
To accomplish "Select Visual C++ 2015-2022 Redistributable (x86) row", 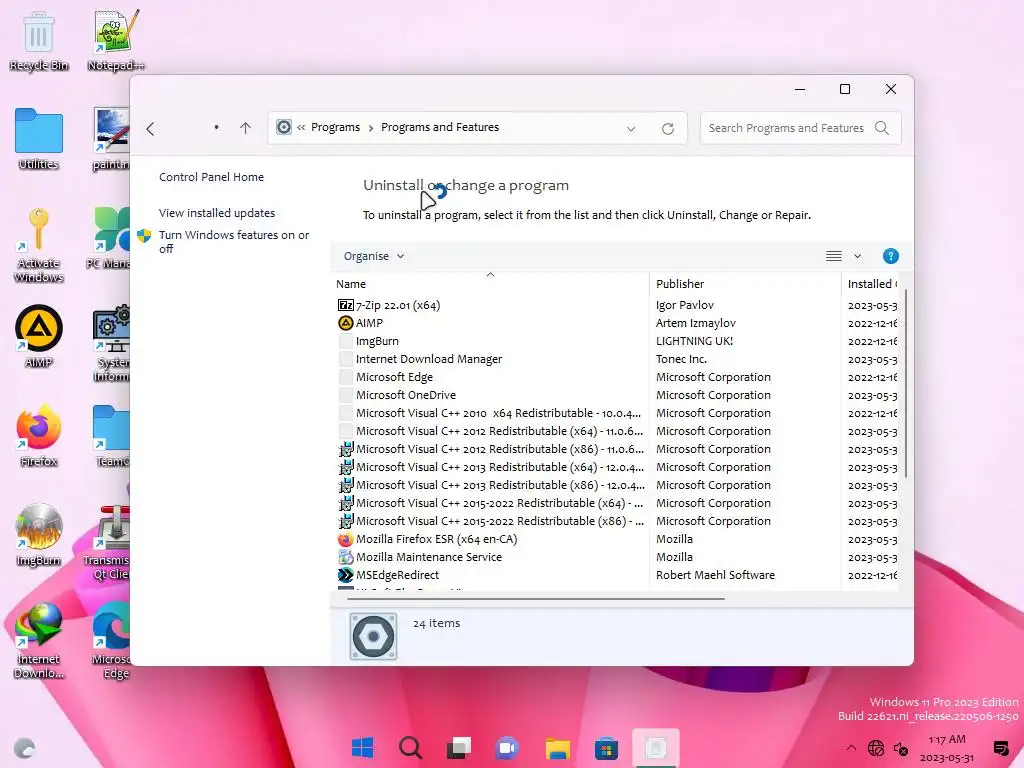I will 617,521.
